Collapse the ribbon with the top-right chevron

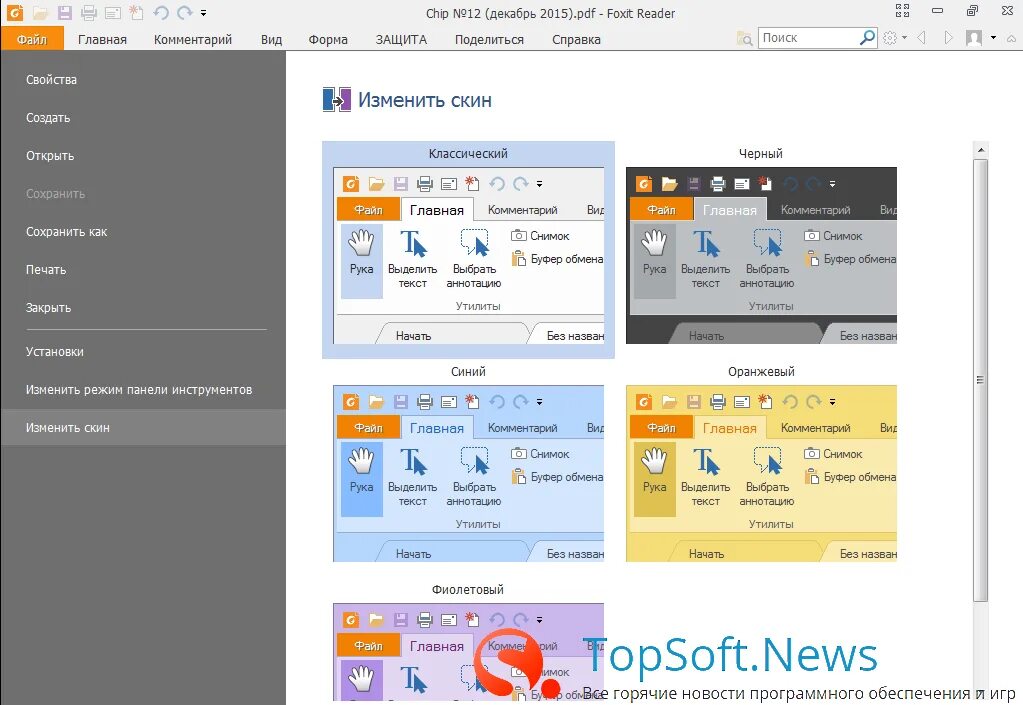[x=1011, y=38]
